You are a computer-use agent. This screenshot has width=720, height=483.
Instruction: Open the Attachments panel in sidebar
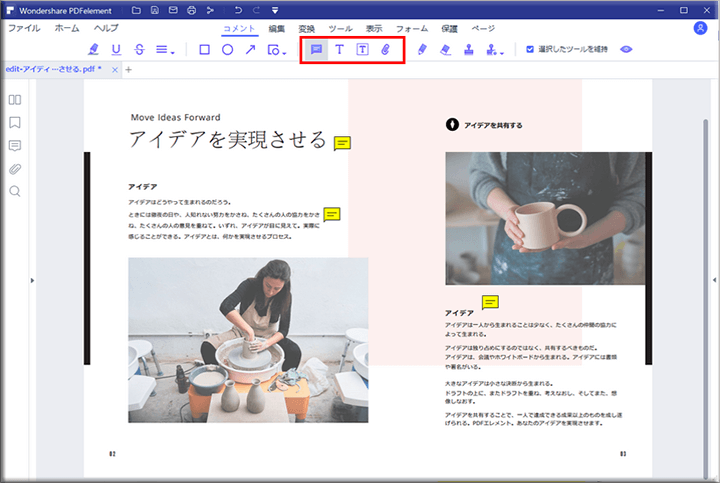pyautogui.click(x=15, y=169)
